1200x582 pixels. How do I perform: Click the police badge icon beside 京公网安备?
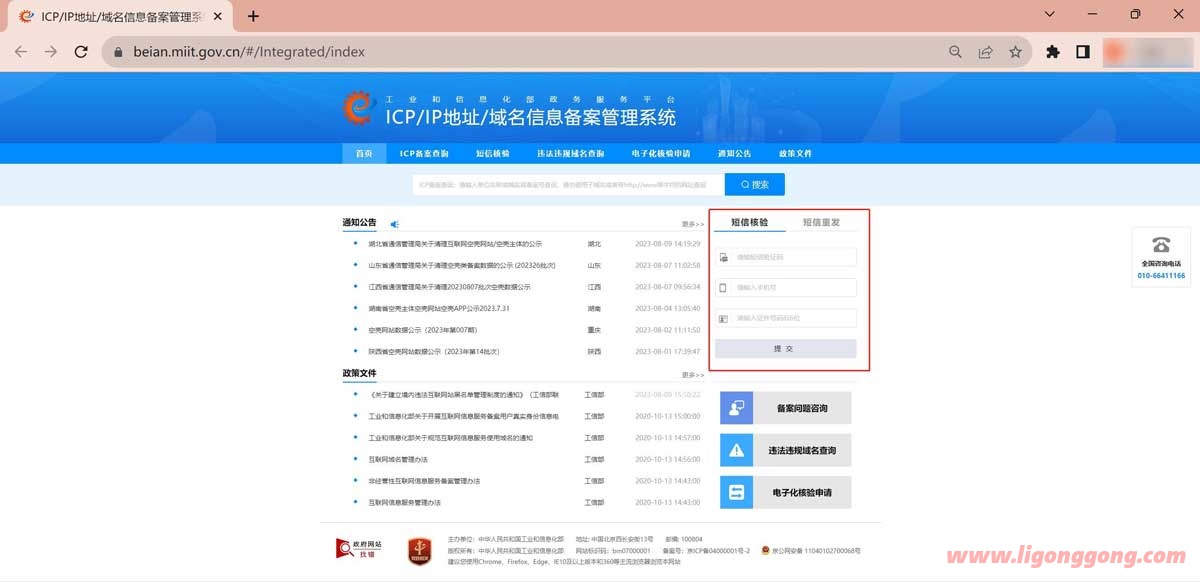765,550
